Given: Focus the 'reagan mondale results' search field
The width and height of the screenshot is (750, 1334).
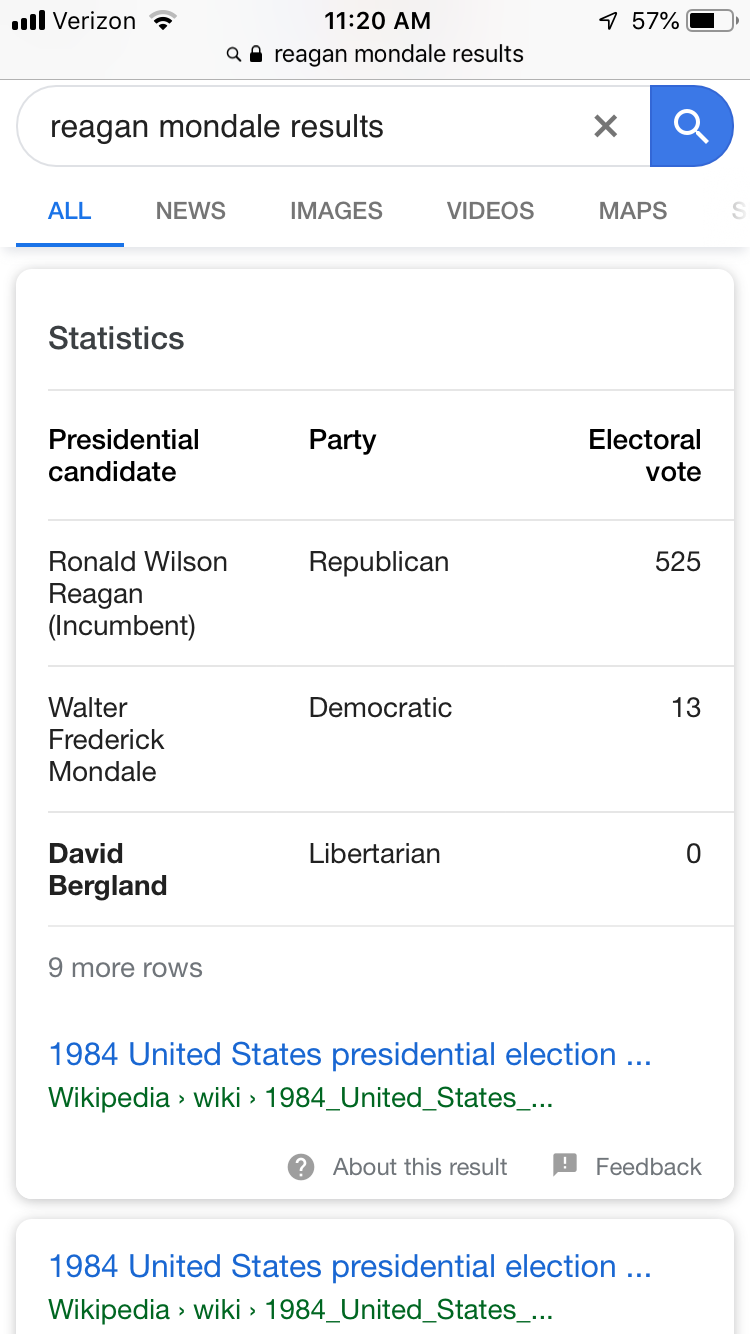Looking at the screenshot, I should pos(300,127).
